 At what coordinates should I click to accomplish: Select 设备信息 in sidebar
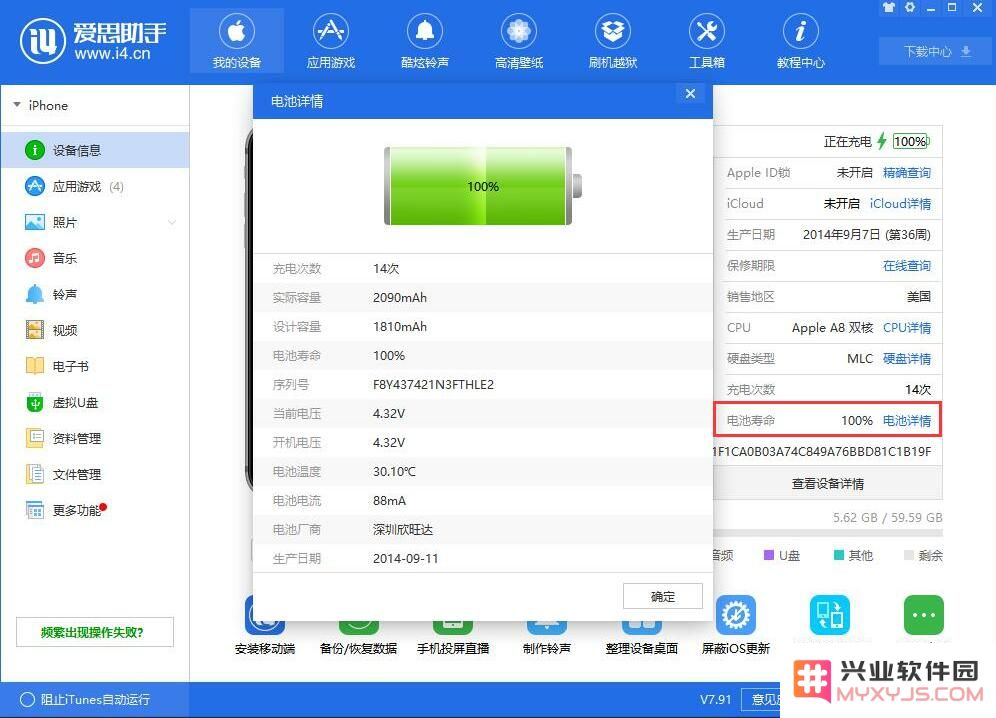(x=95, y=150)
